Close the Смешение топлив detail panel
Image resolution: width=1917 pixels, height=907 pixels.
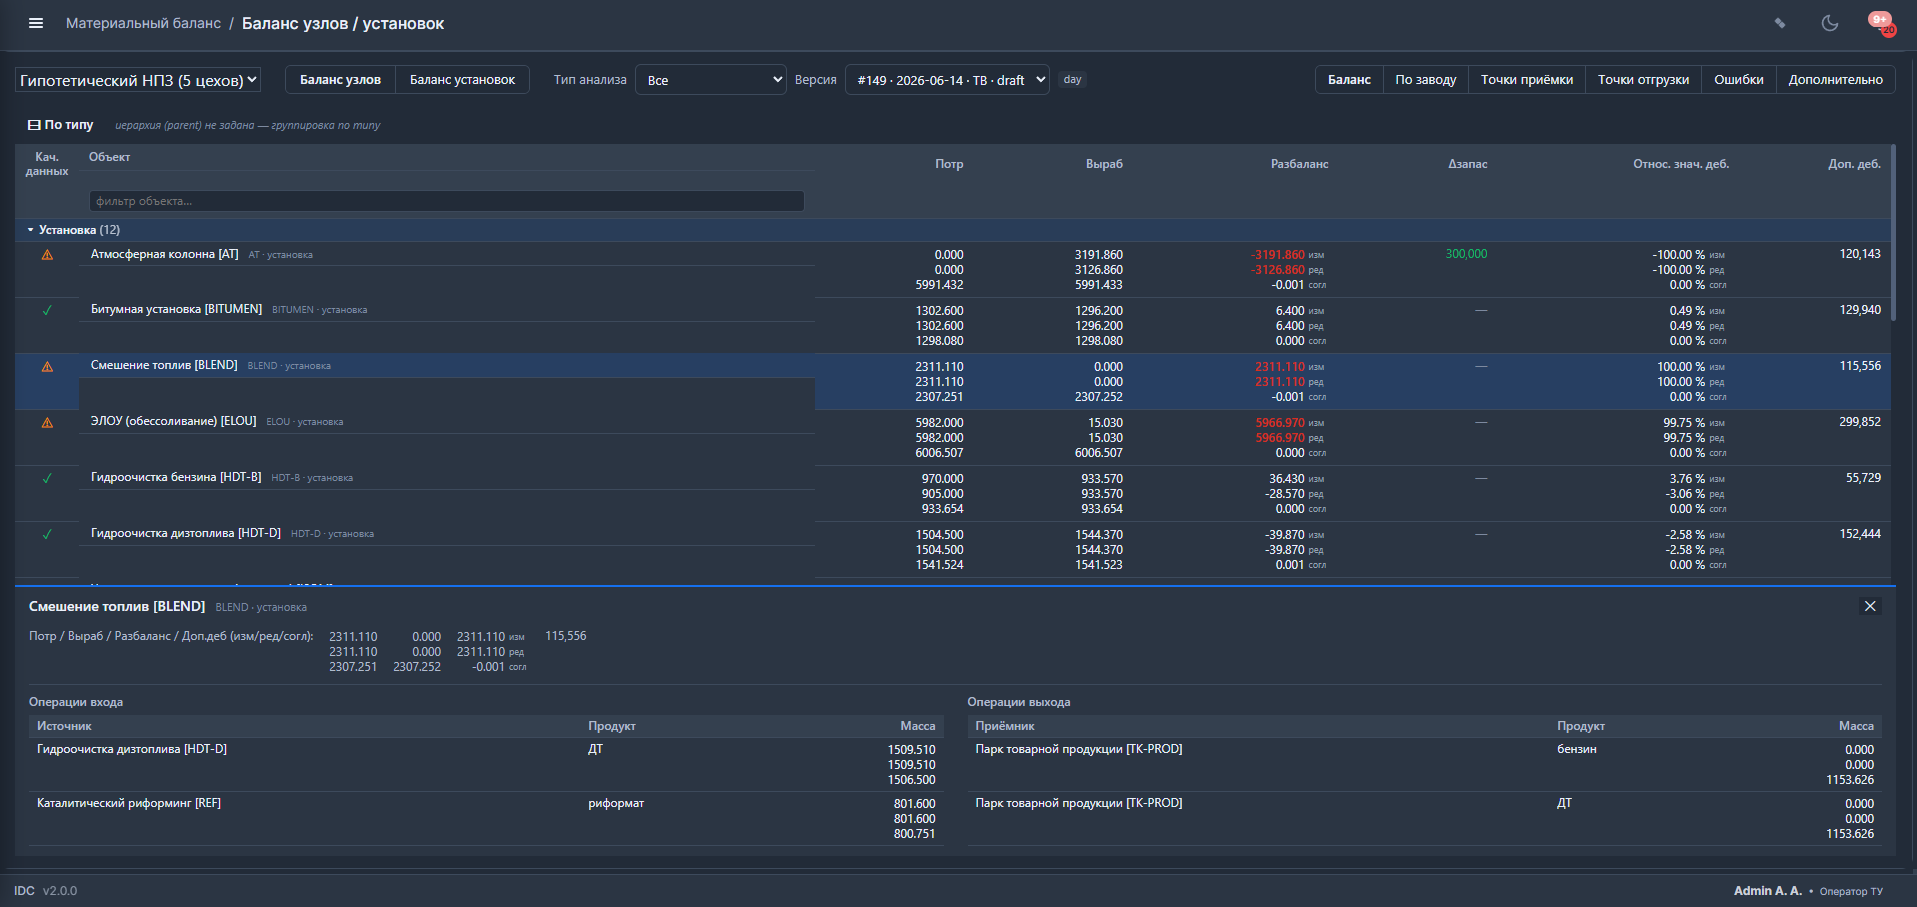[1870, 606]
